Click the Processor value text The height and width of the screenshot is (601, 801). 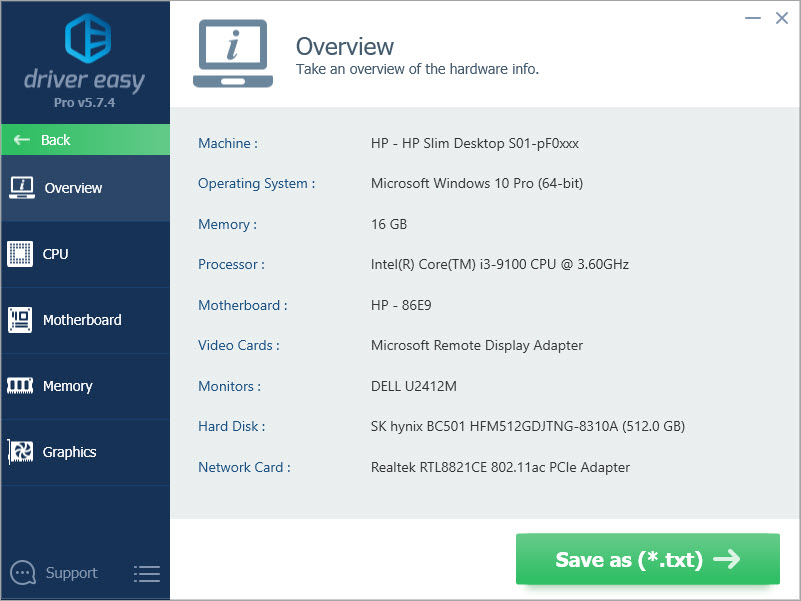(x=499, y=265)
